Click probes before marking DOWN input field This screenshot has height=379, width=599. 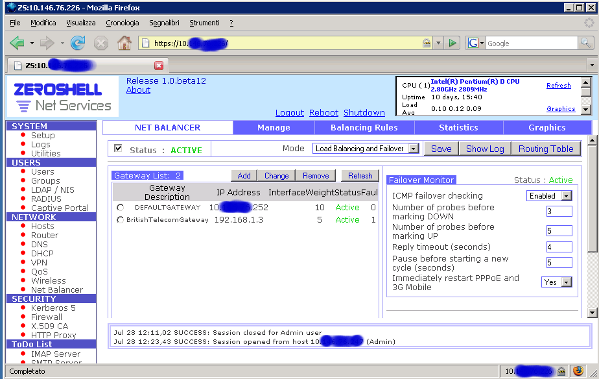[559, 211]
